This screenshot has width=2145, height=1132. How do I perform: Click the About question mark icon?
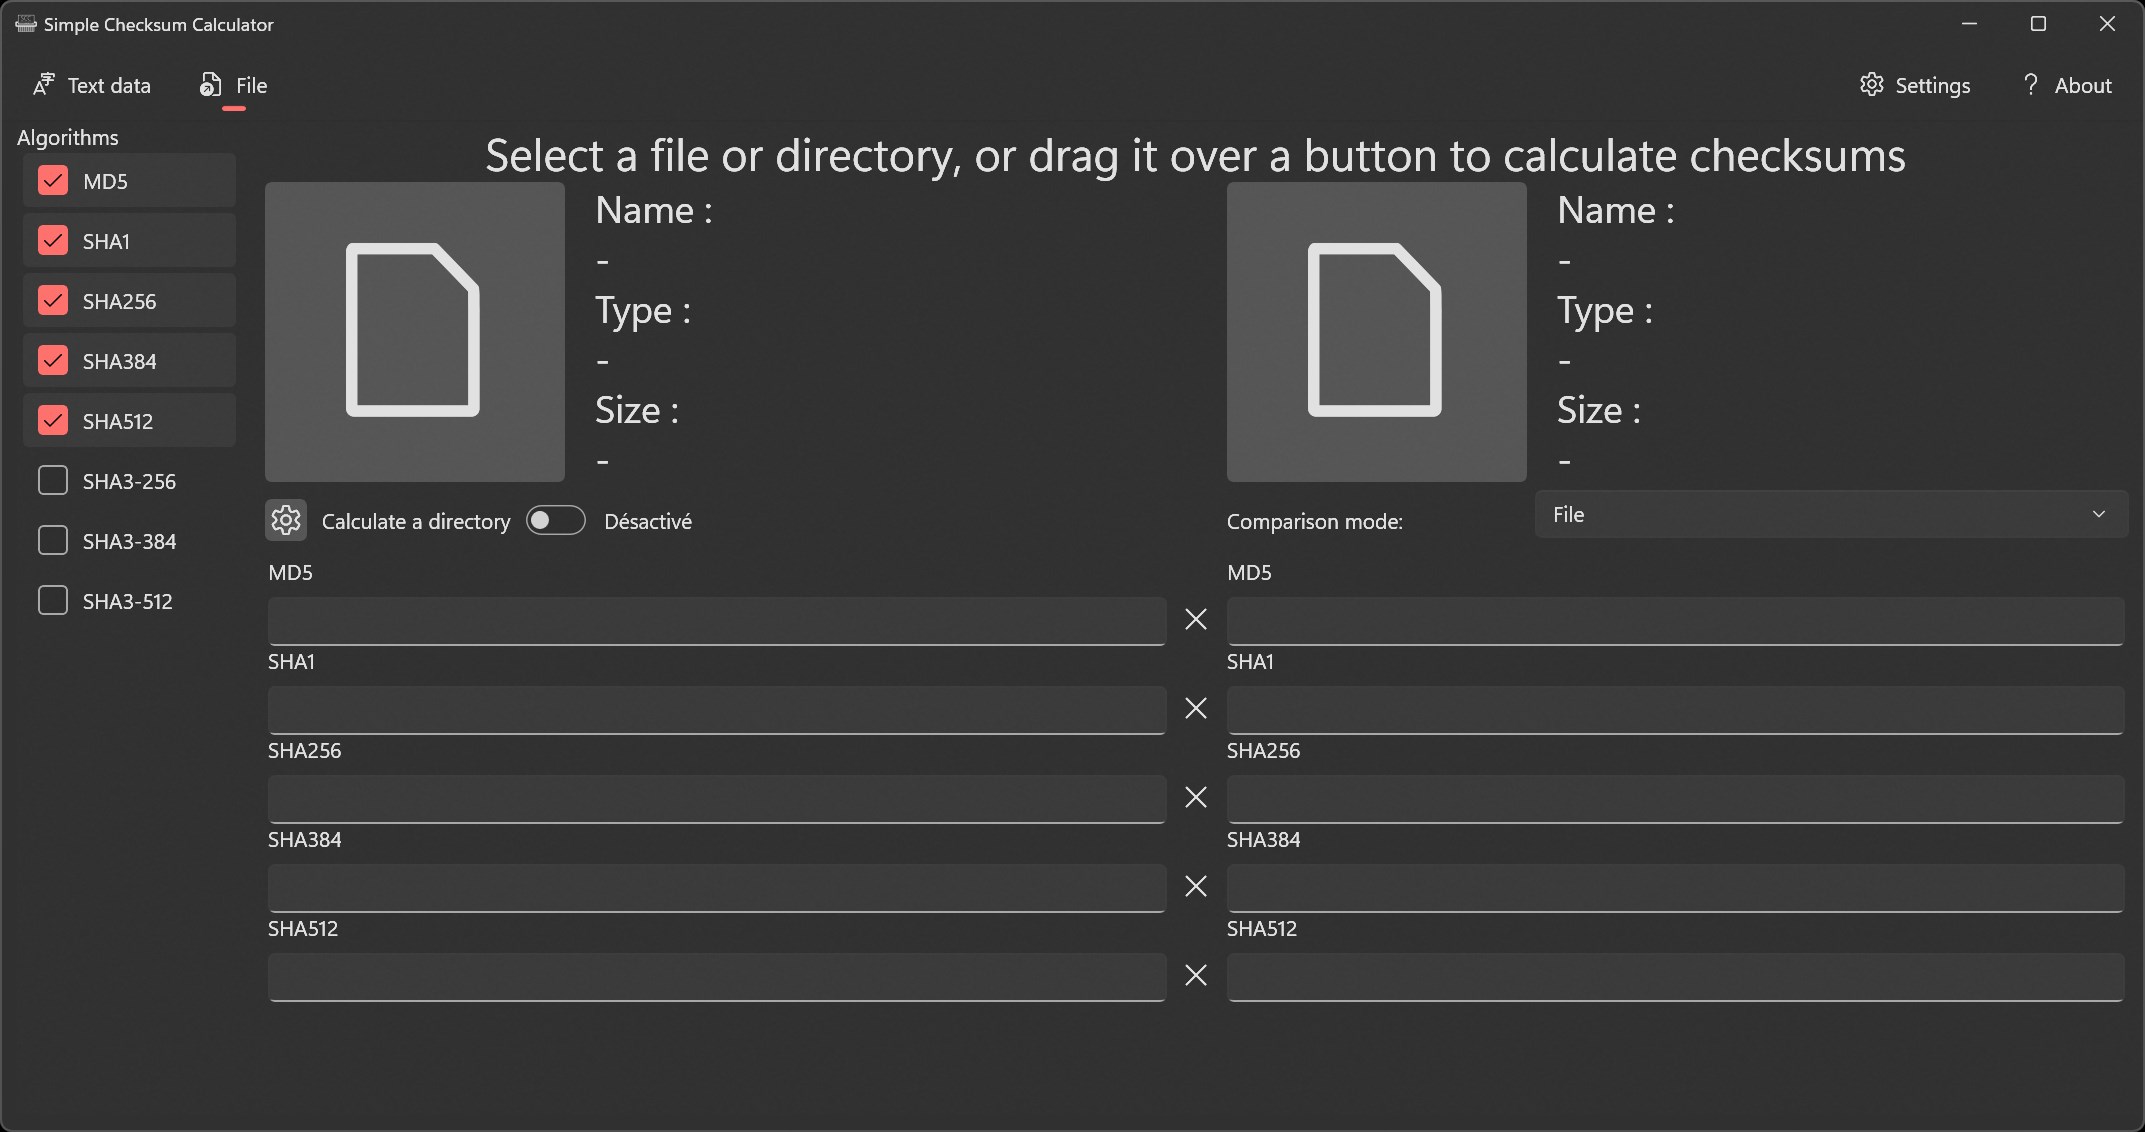click(2030, 85)
